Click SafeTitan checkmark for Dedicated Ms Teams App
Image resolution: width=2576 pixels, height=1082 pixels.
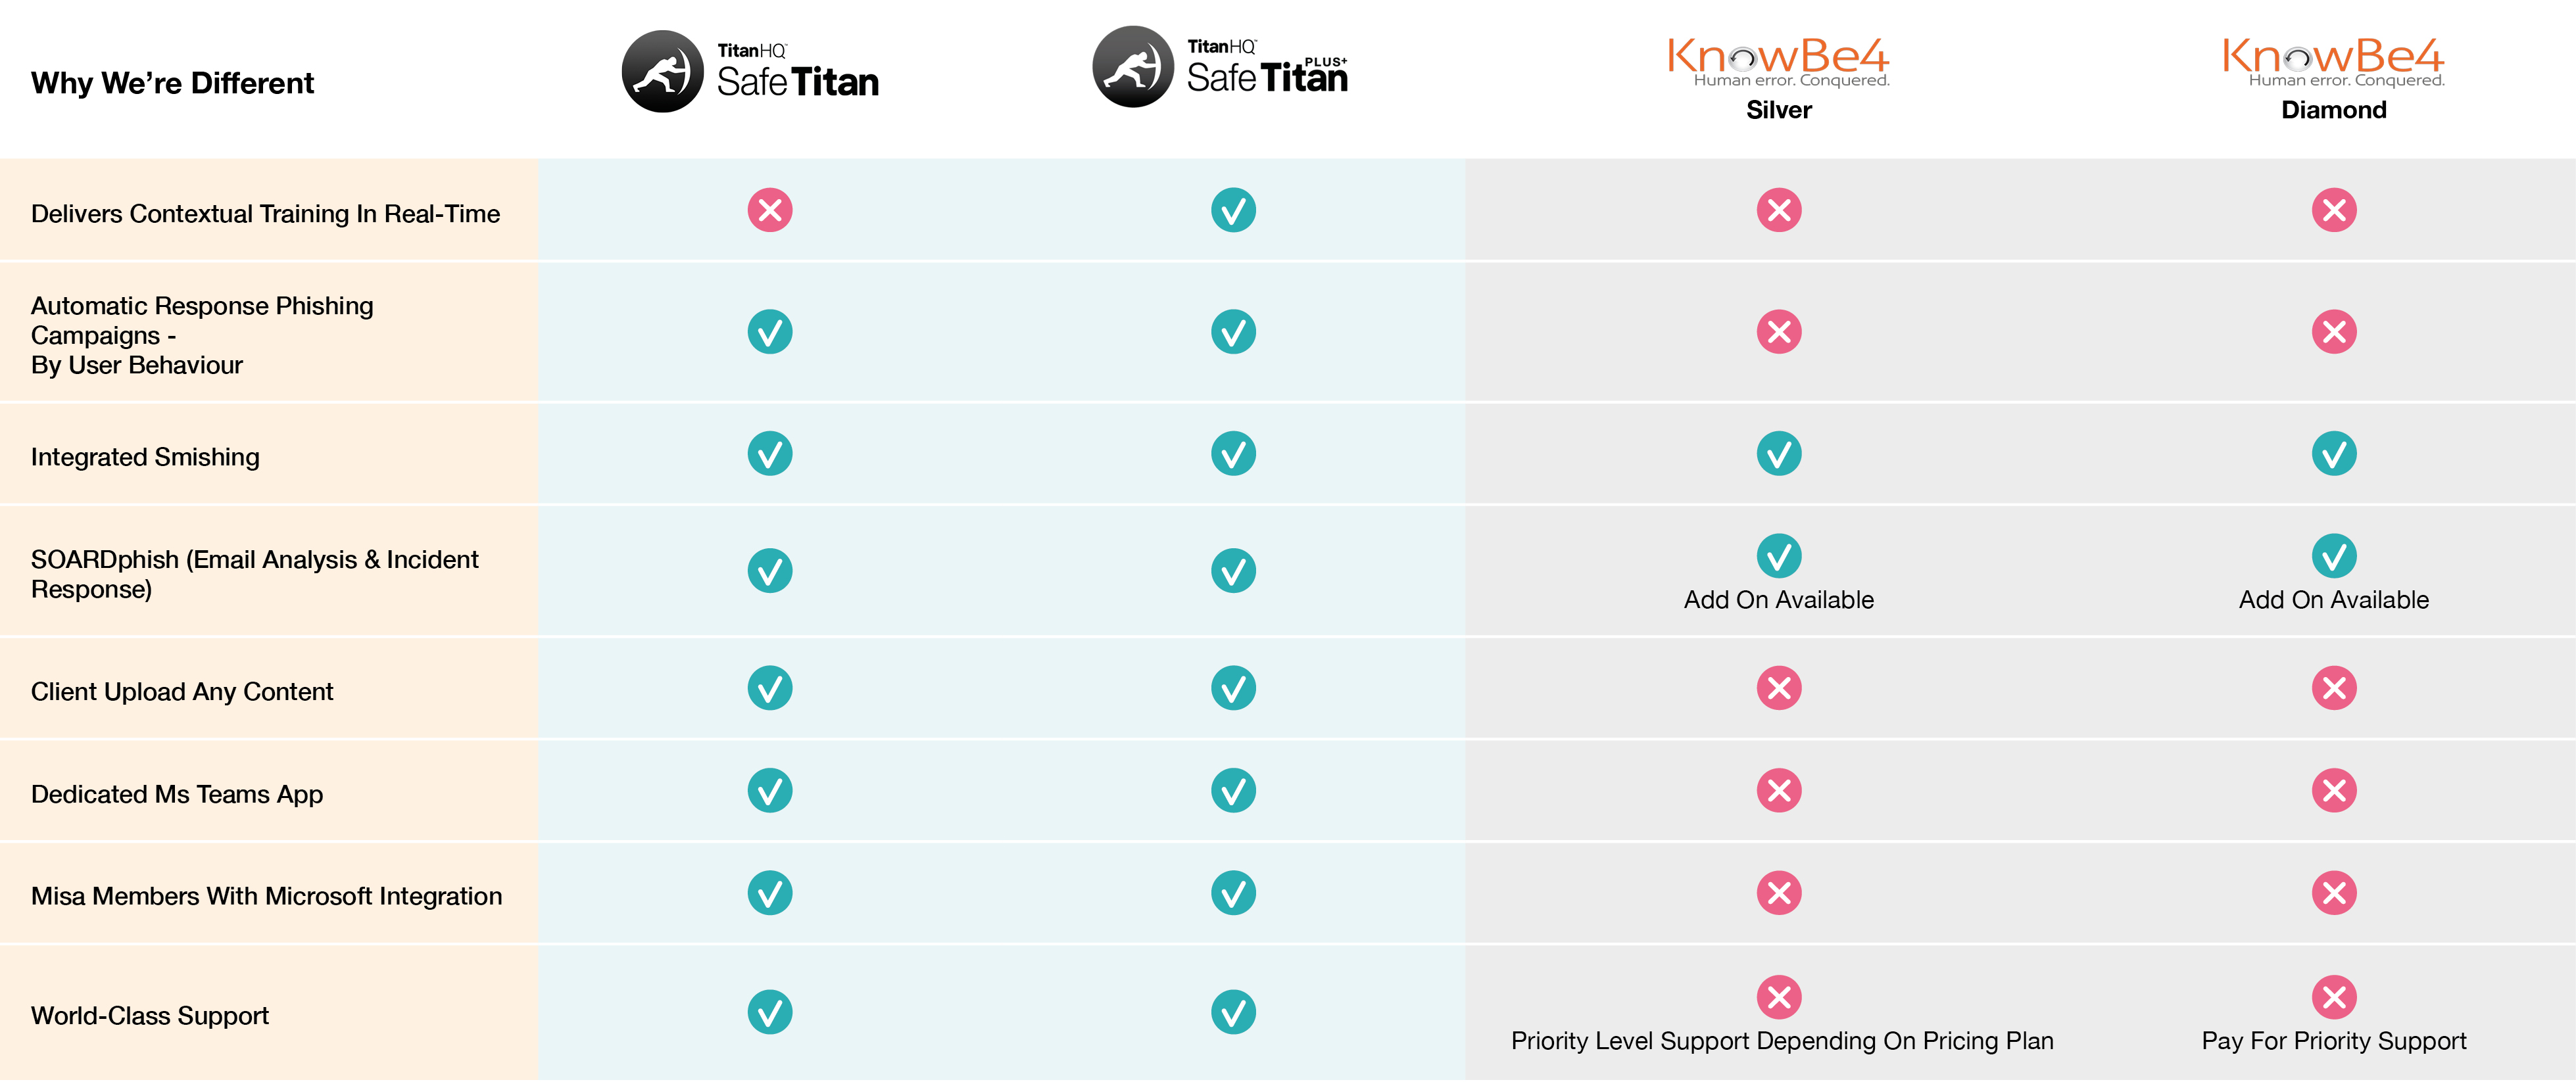(x=770, y=791)
